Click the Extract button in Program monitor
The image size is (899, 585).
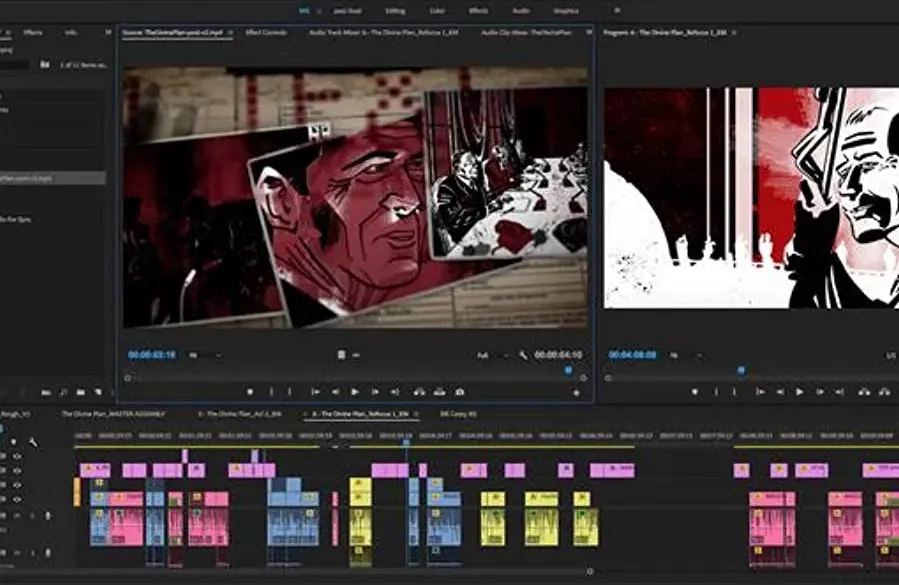pyautogui.click(x=885, y=392)
